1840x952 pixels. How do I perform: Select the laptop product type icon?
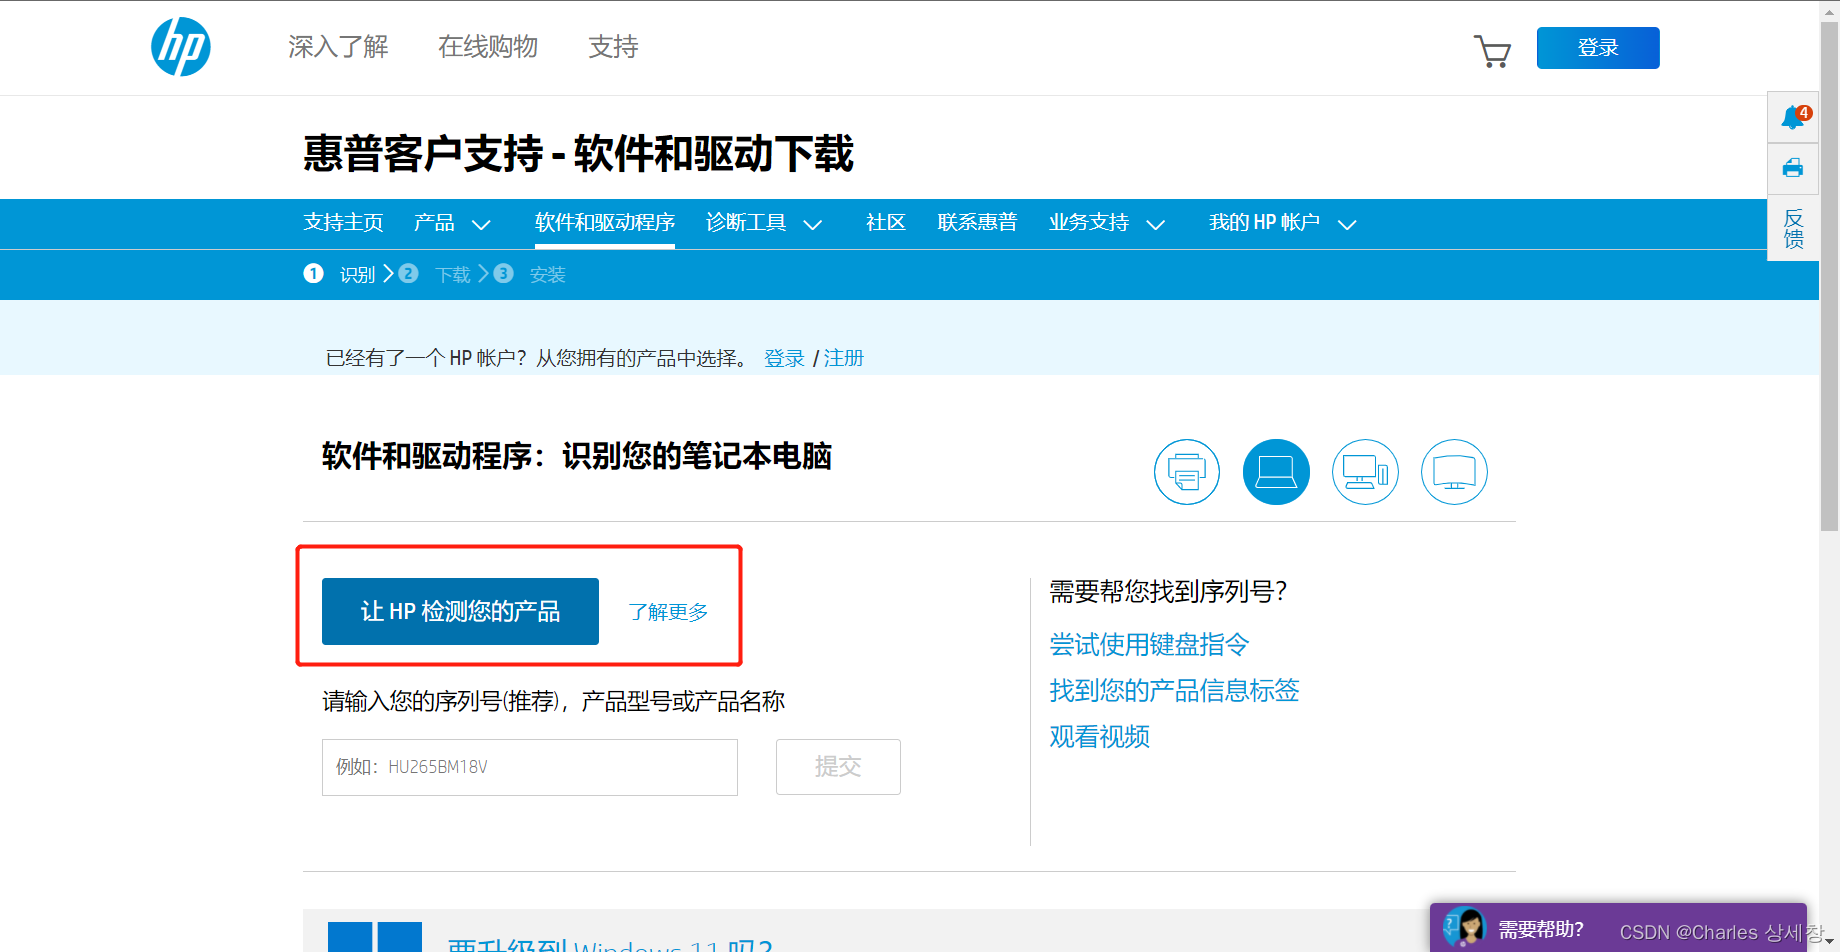(1276, 472)
